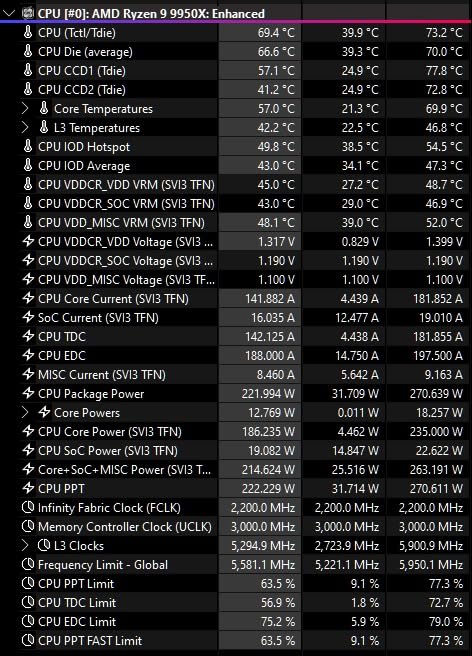This screenshot has width=472, height=656.
Task: Click thermometer icon beside CPU IOD Average
Action: pyautogui.click(x=28, y=165)
